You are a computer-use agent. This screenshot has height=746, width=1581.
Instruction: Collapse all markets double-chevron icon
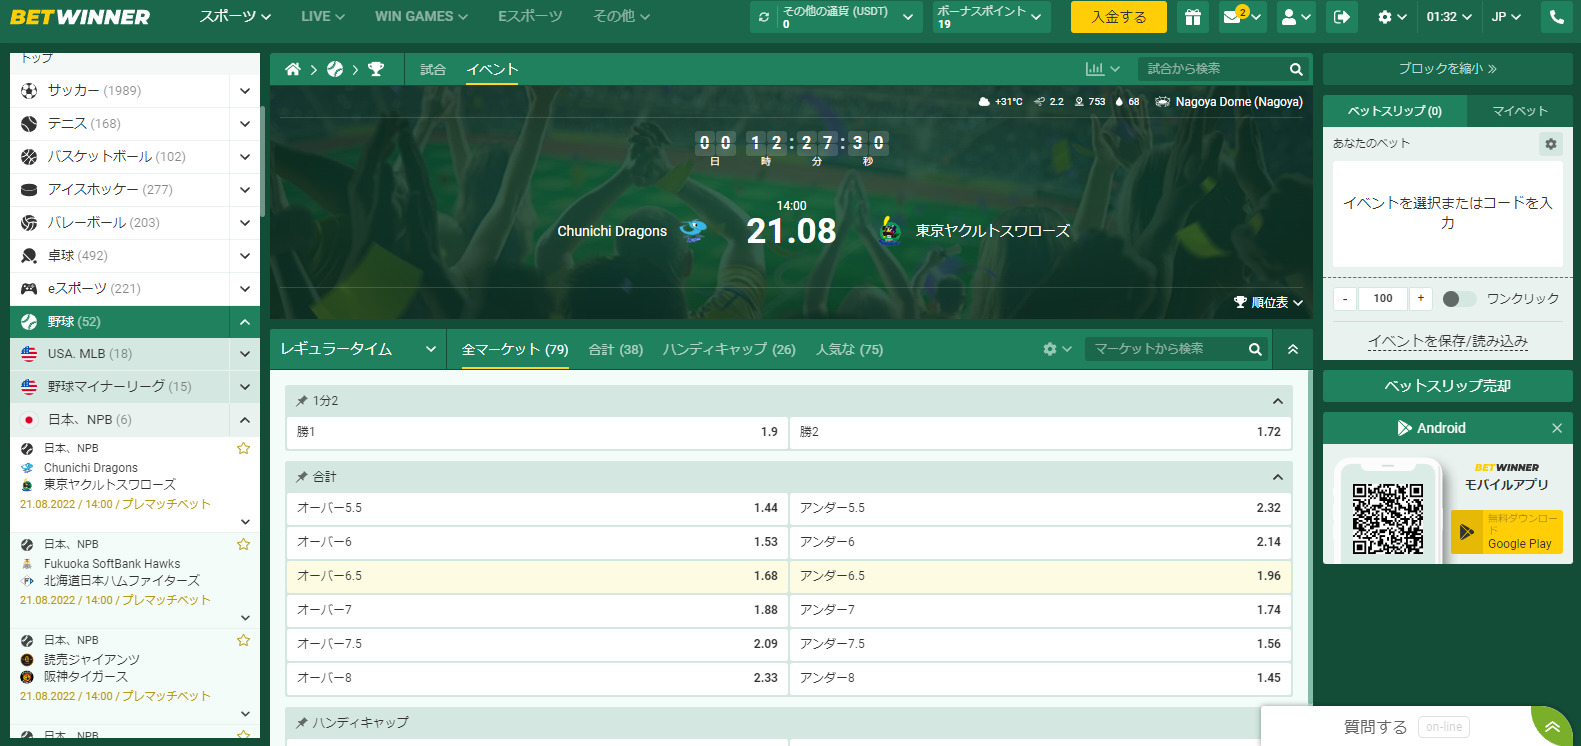[1293, 349]
